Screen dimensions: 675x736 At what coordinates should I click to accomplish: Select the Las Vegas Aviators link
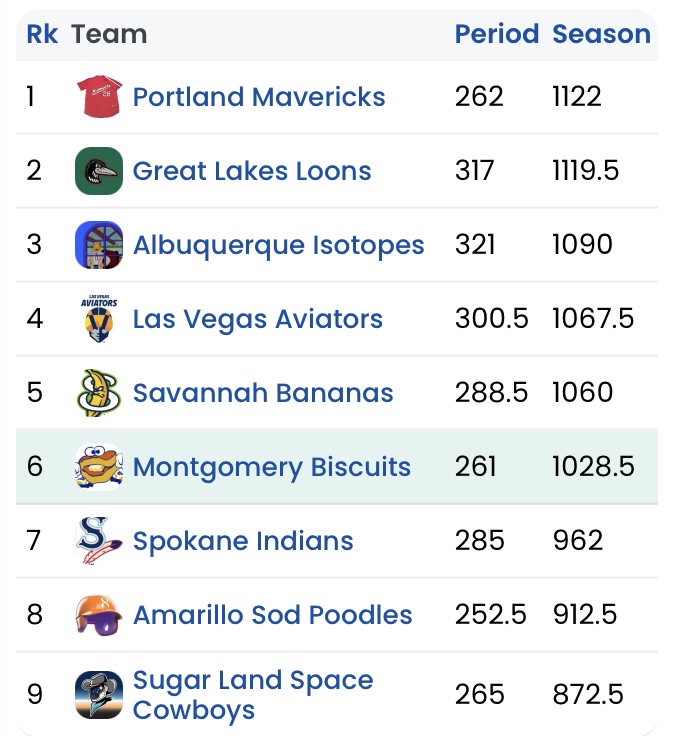click(x=258, y=319)
